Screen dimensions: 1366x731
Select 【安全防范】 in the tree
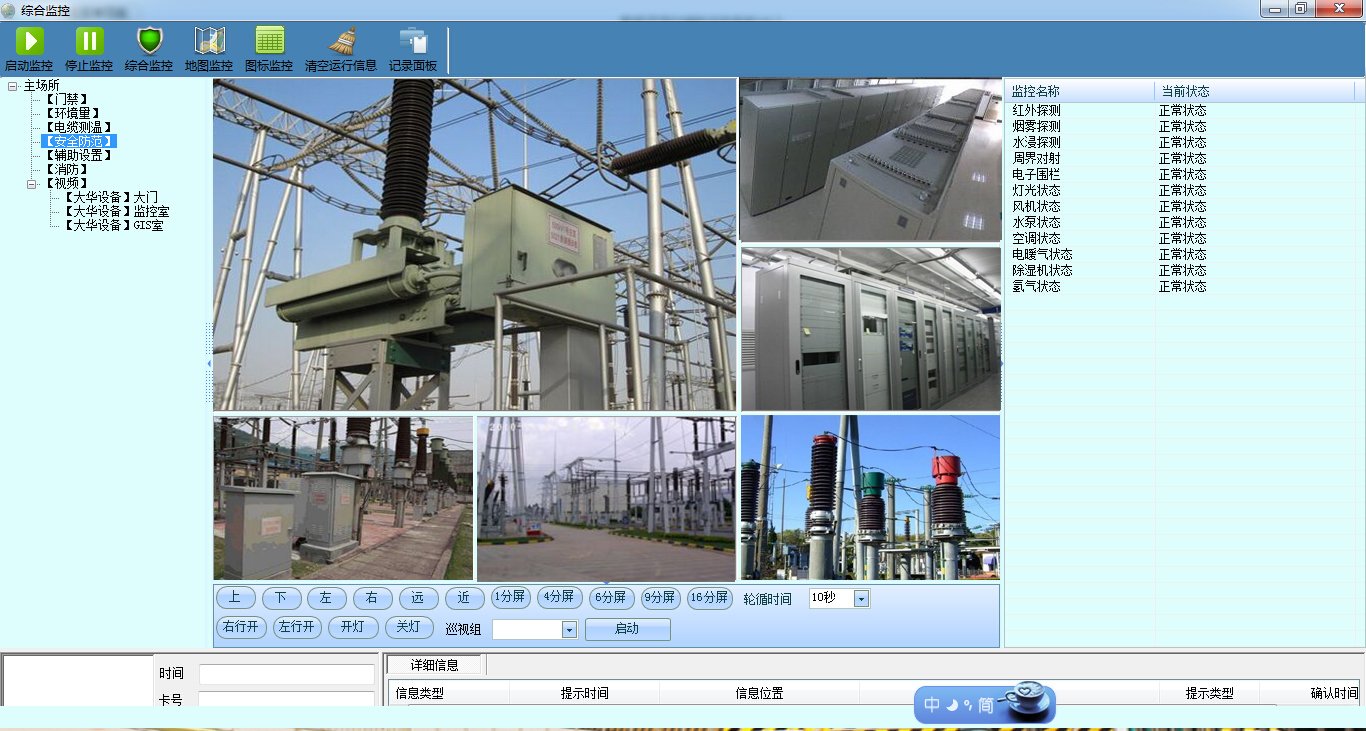coord(79,142)
